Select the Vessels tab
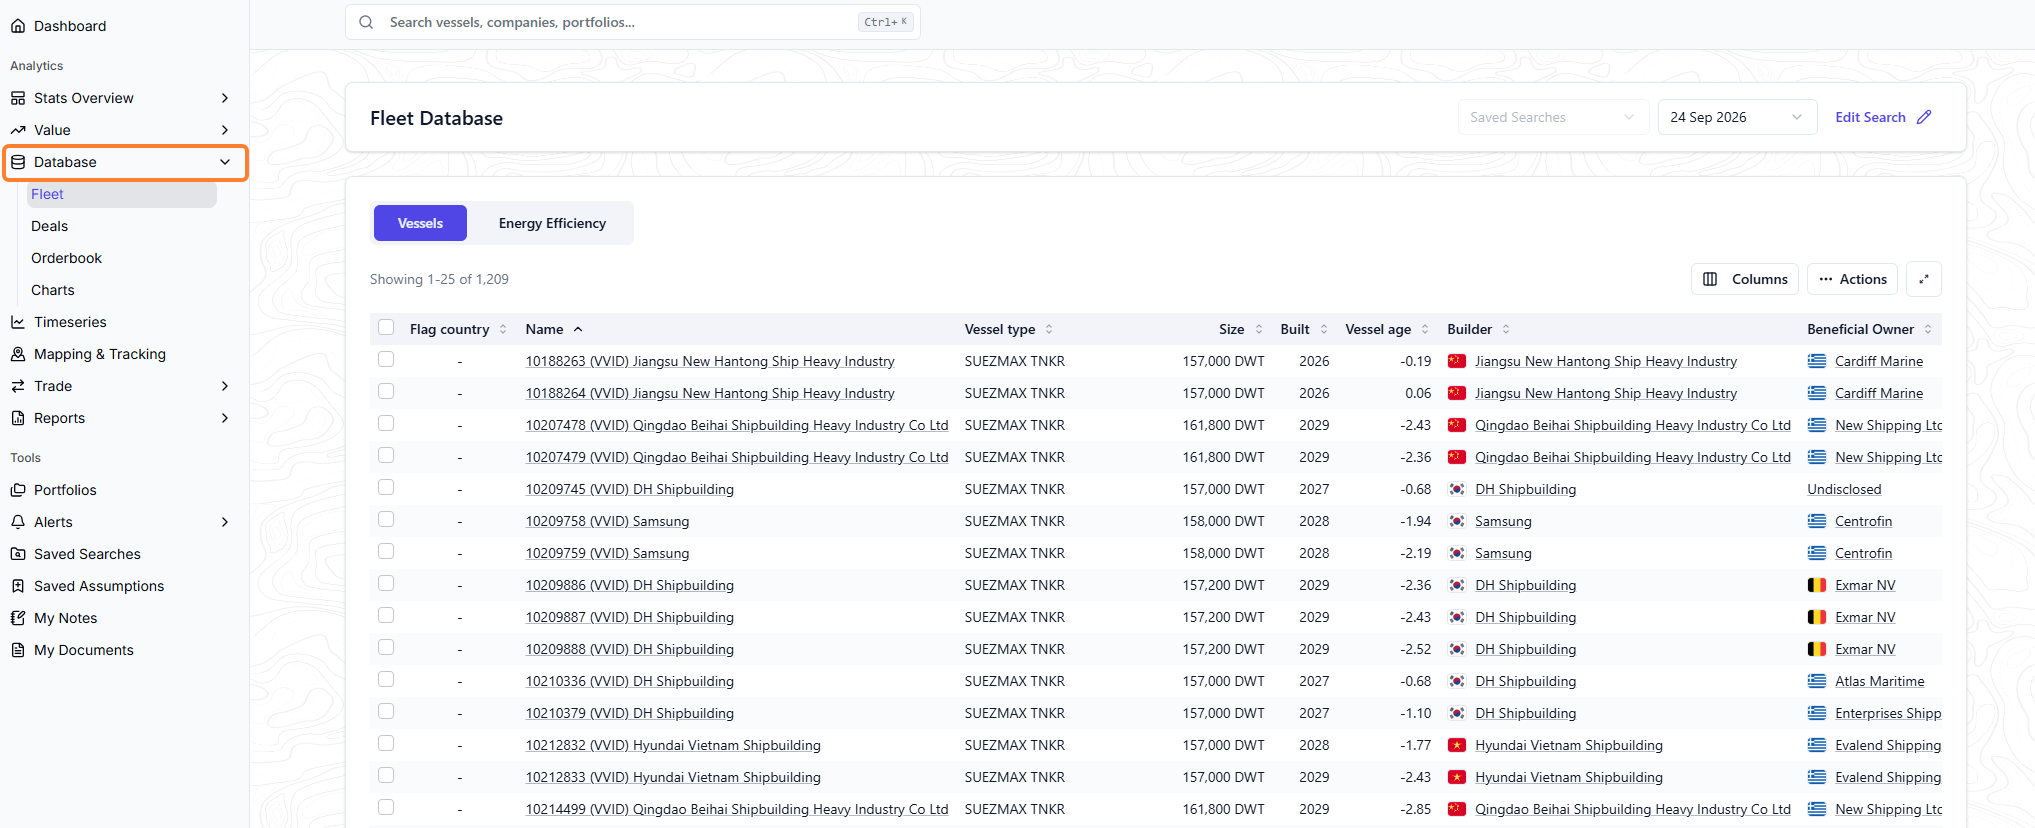2035x828 pixels. click(420, 223)
